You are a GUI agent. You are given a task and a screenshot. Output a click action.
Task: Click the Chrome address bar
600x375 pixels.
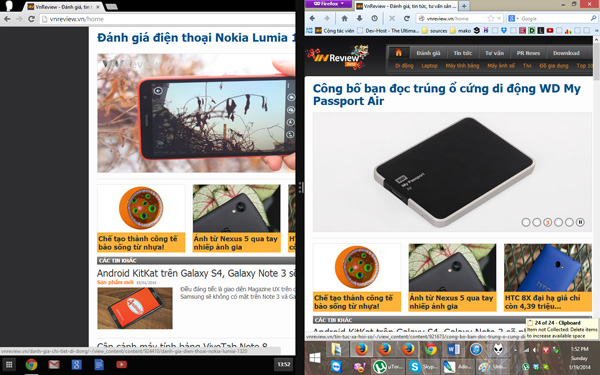coord(166,19)
